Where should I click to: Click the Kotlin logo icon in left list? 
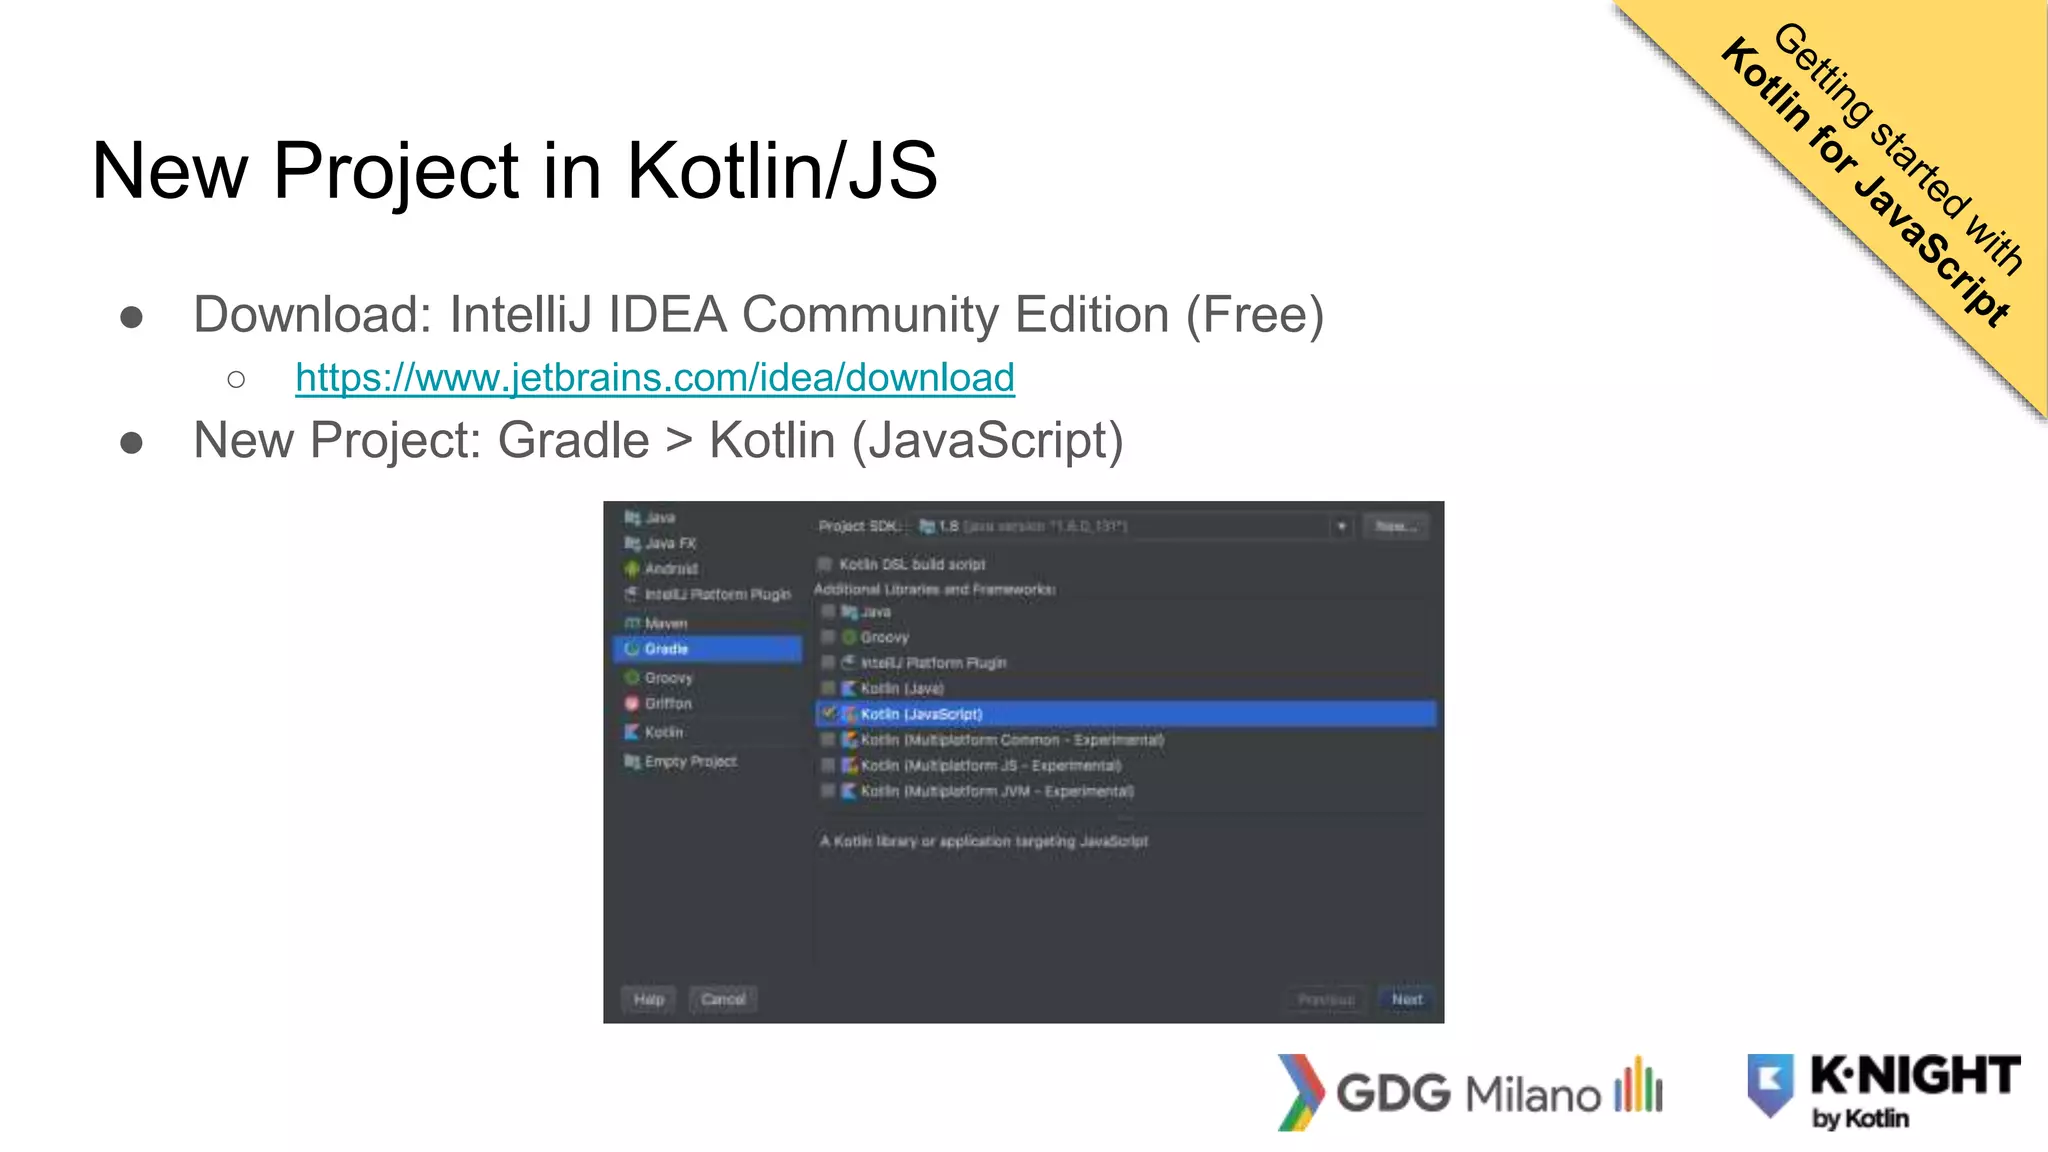tap(632, 733)
